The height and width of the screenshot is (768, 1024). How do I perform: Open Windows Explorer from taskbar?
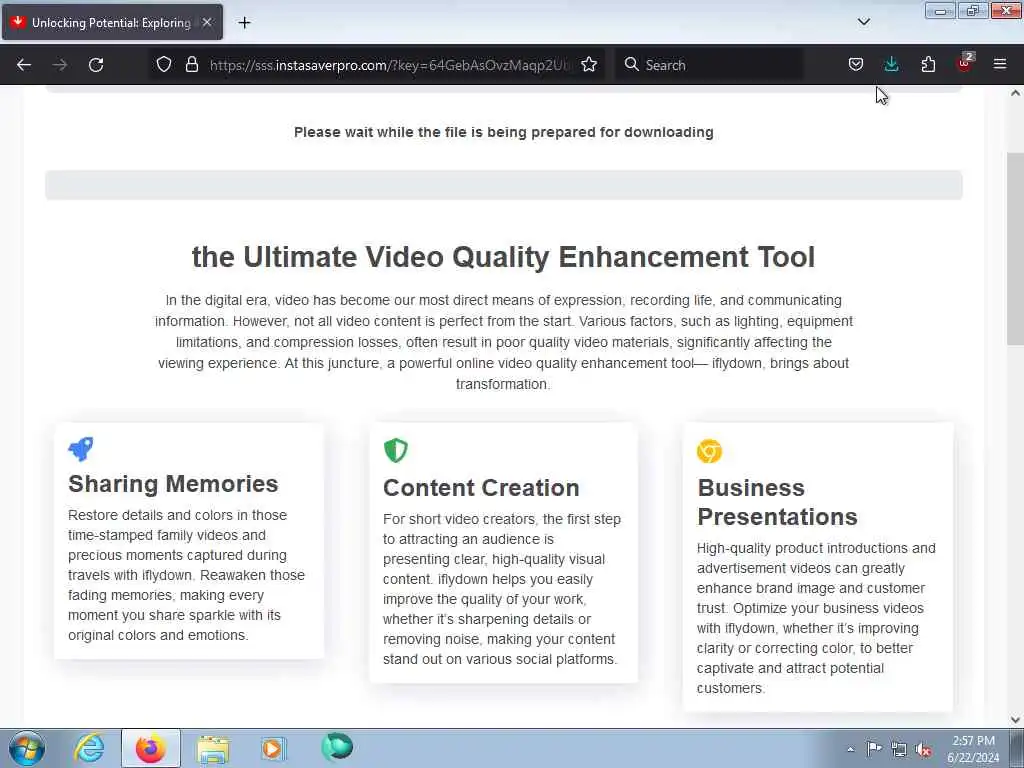(213, 748)
